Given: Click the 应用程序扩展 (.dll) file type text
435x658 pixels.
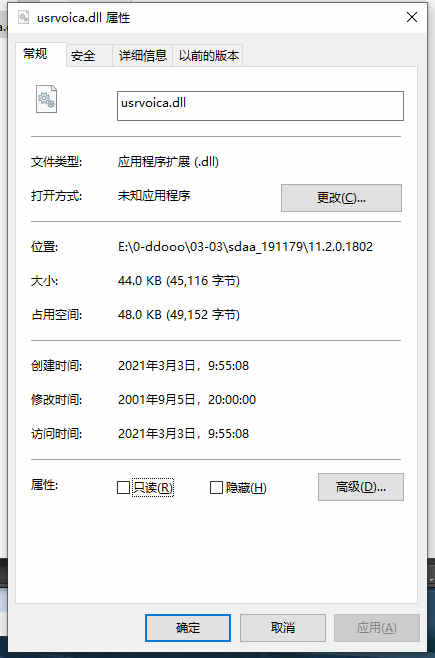Looking at the screenshot, I should (168, 162).
